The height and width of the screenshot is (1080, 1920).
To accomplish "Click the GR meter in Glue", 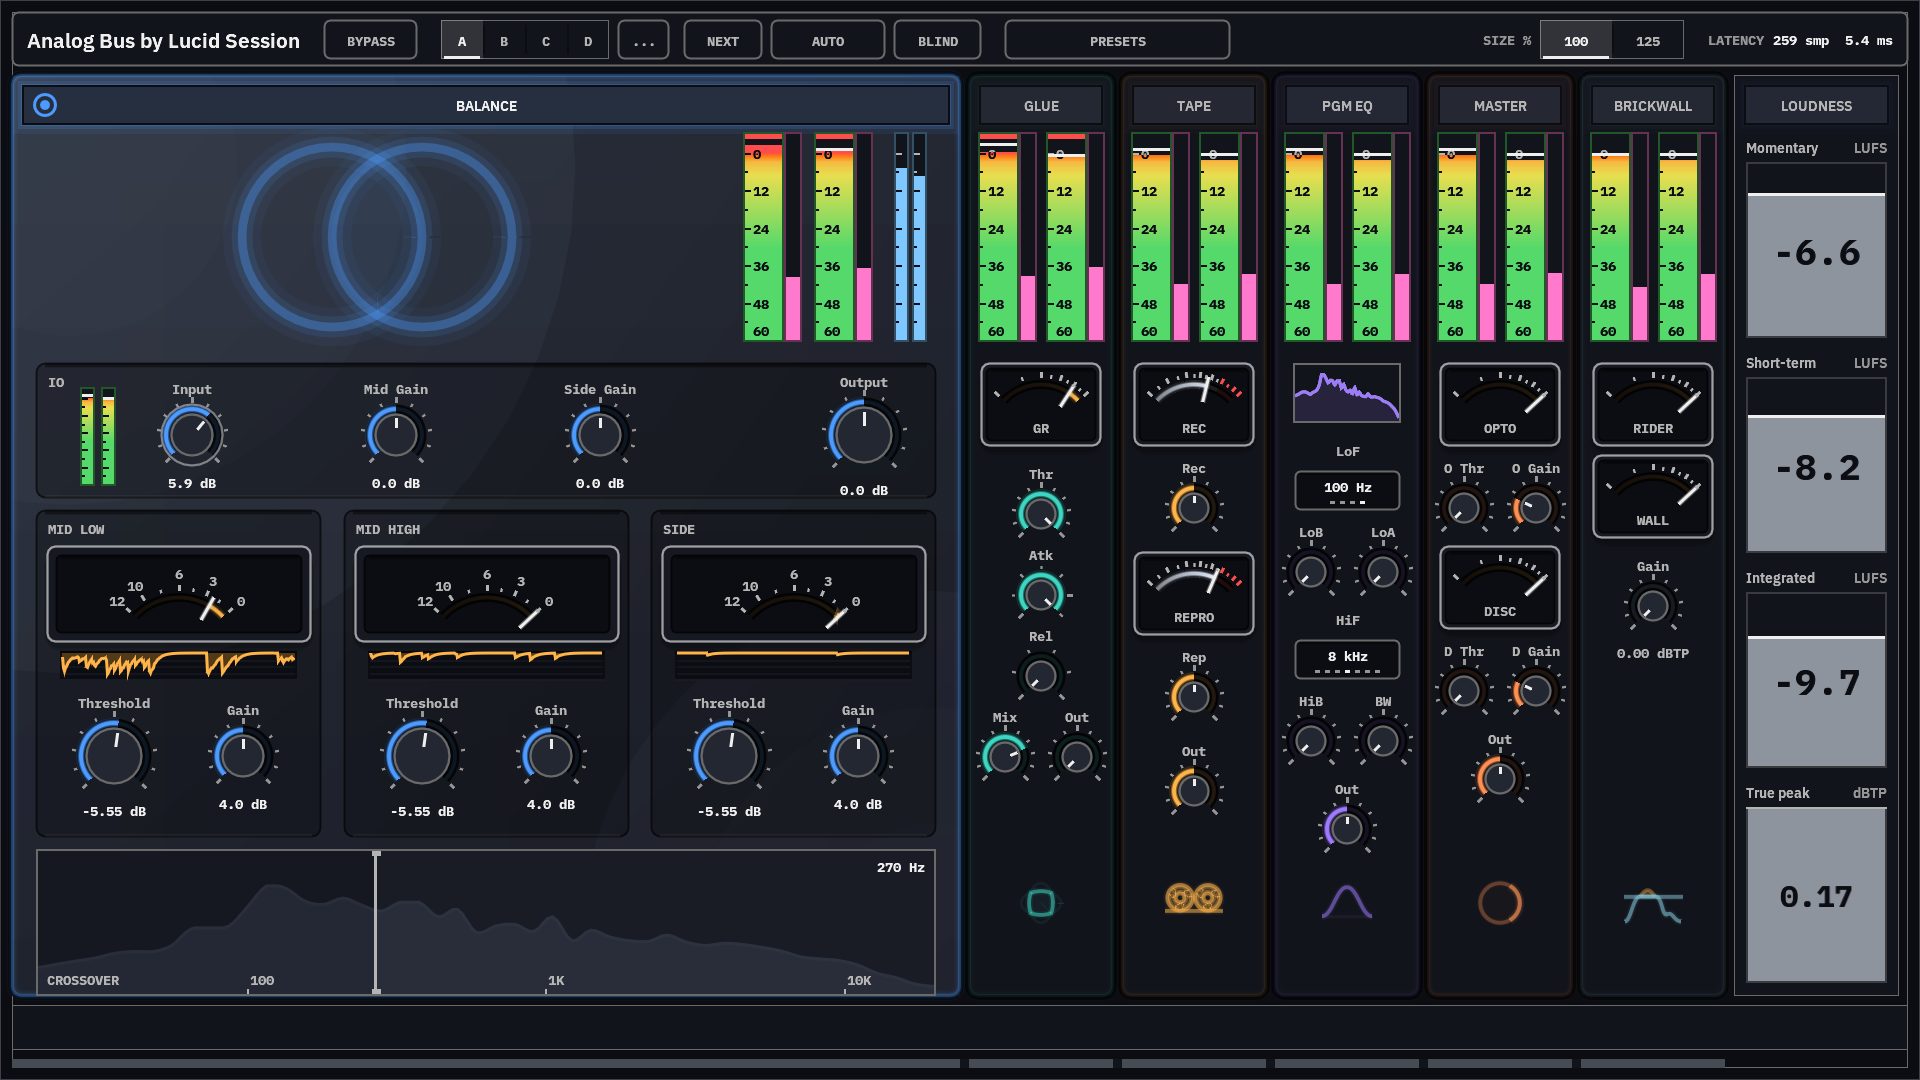I will [1041, 404].
